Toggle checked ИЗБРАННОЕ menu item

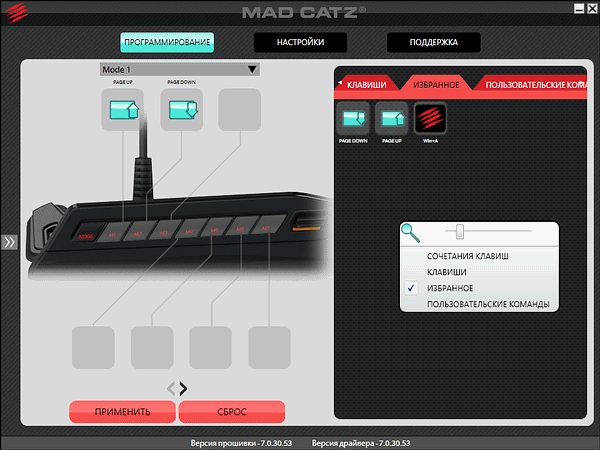[450, 288]
